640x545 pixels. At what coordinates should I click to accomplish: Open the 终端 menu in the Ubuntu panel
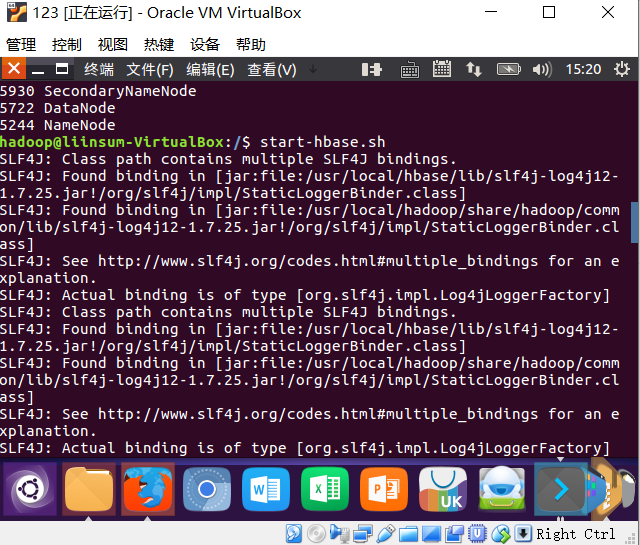pyautogui.click(x=99, y=69)
